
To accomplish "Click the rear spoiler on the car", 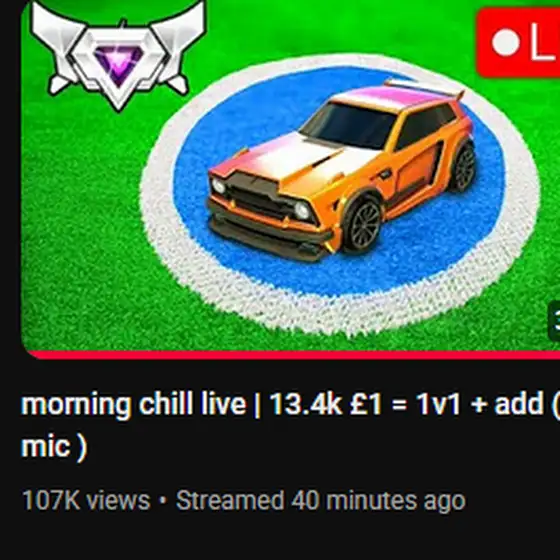I will (x=424, y=89).
